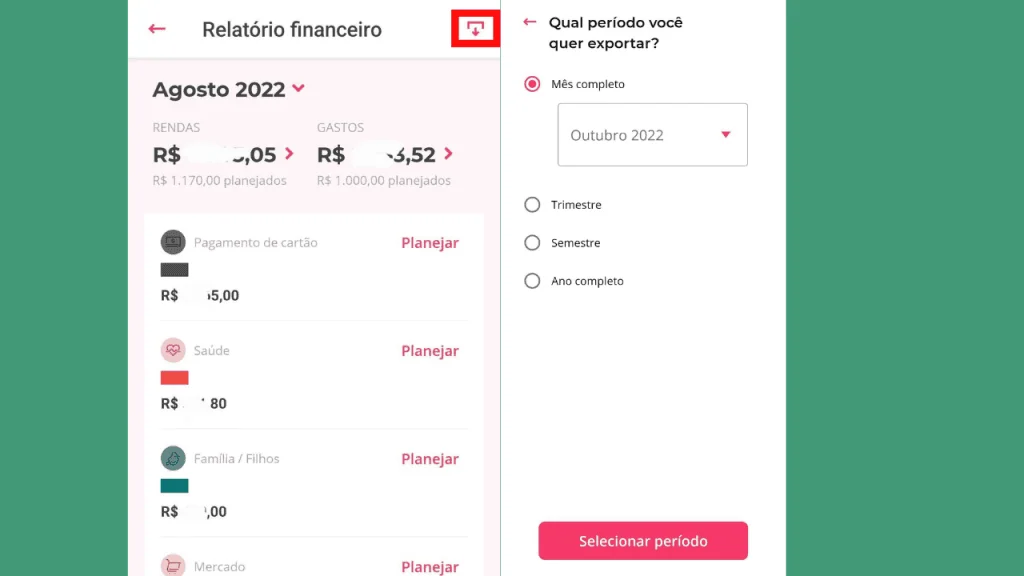Click the Mercado category icon
1024x576 pixels.
tap(173, 565)
